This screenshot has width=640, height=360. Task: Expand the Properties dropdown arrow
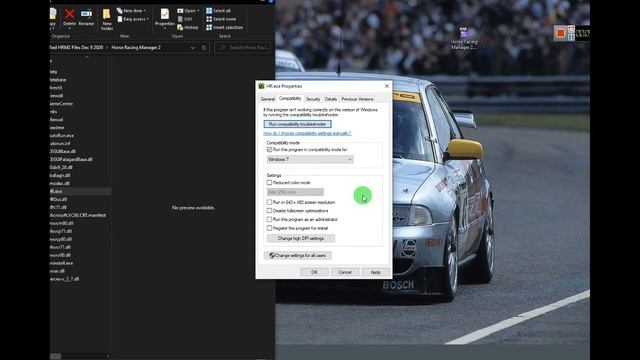pyautogui.click(x=164, y=29)
